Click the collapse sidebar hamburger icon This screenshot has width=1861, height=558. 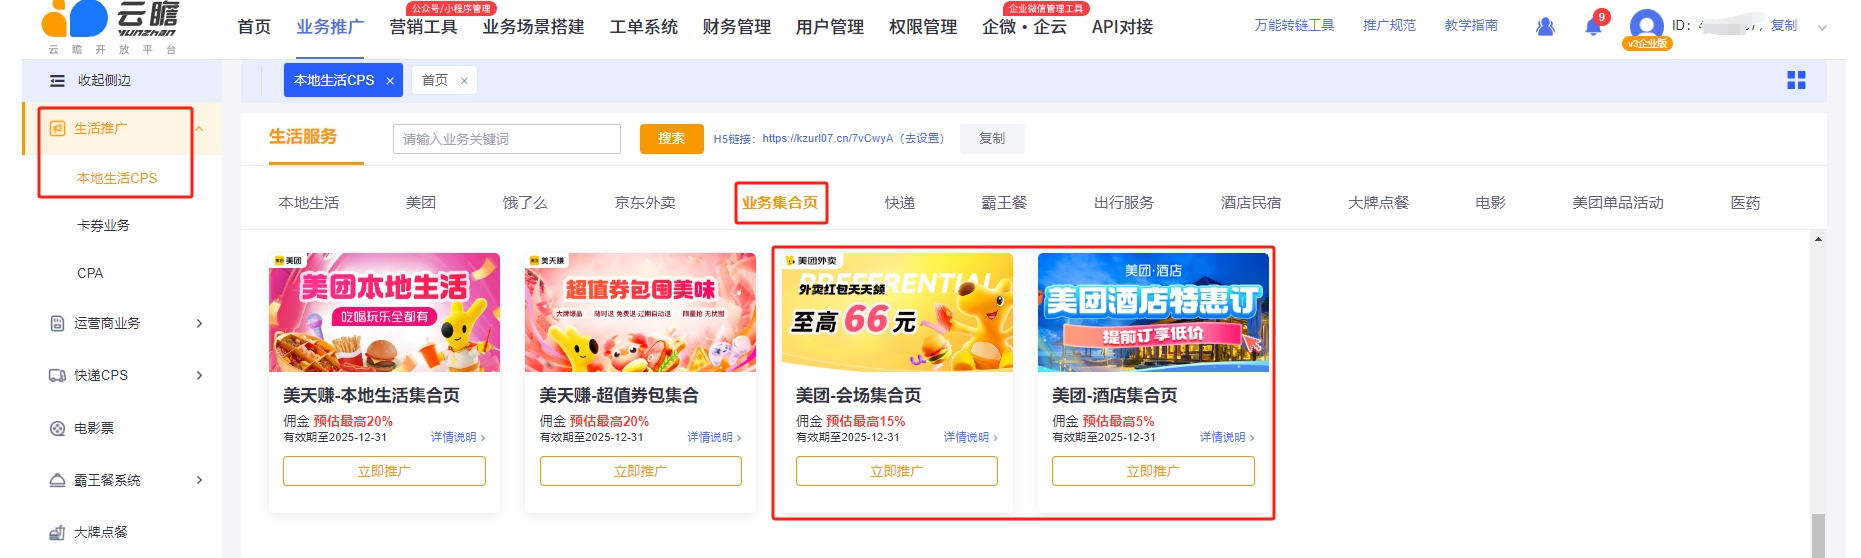[57, 80]
